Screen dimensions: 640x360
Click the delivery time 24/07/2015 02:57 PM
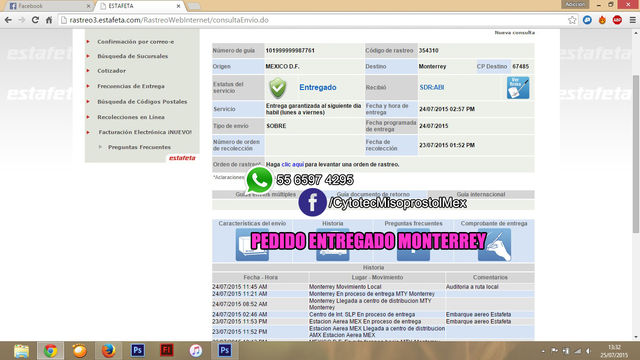click(447, 109)
